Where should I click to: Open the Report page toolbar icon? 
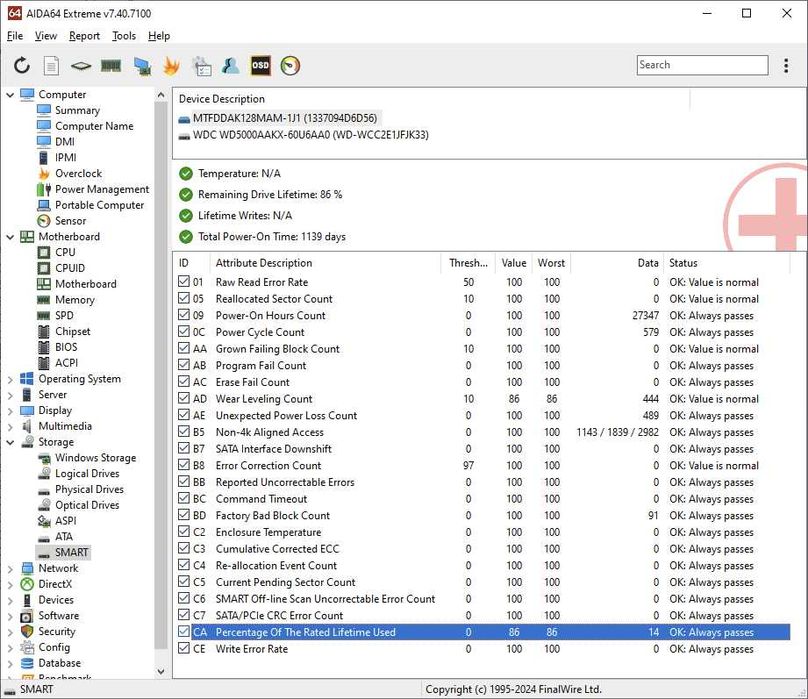click(51, 65)
